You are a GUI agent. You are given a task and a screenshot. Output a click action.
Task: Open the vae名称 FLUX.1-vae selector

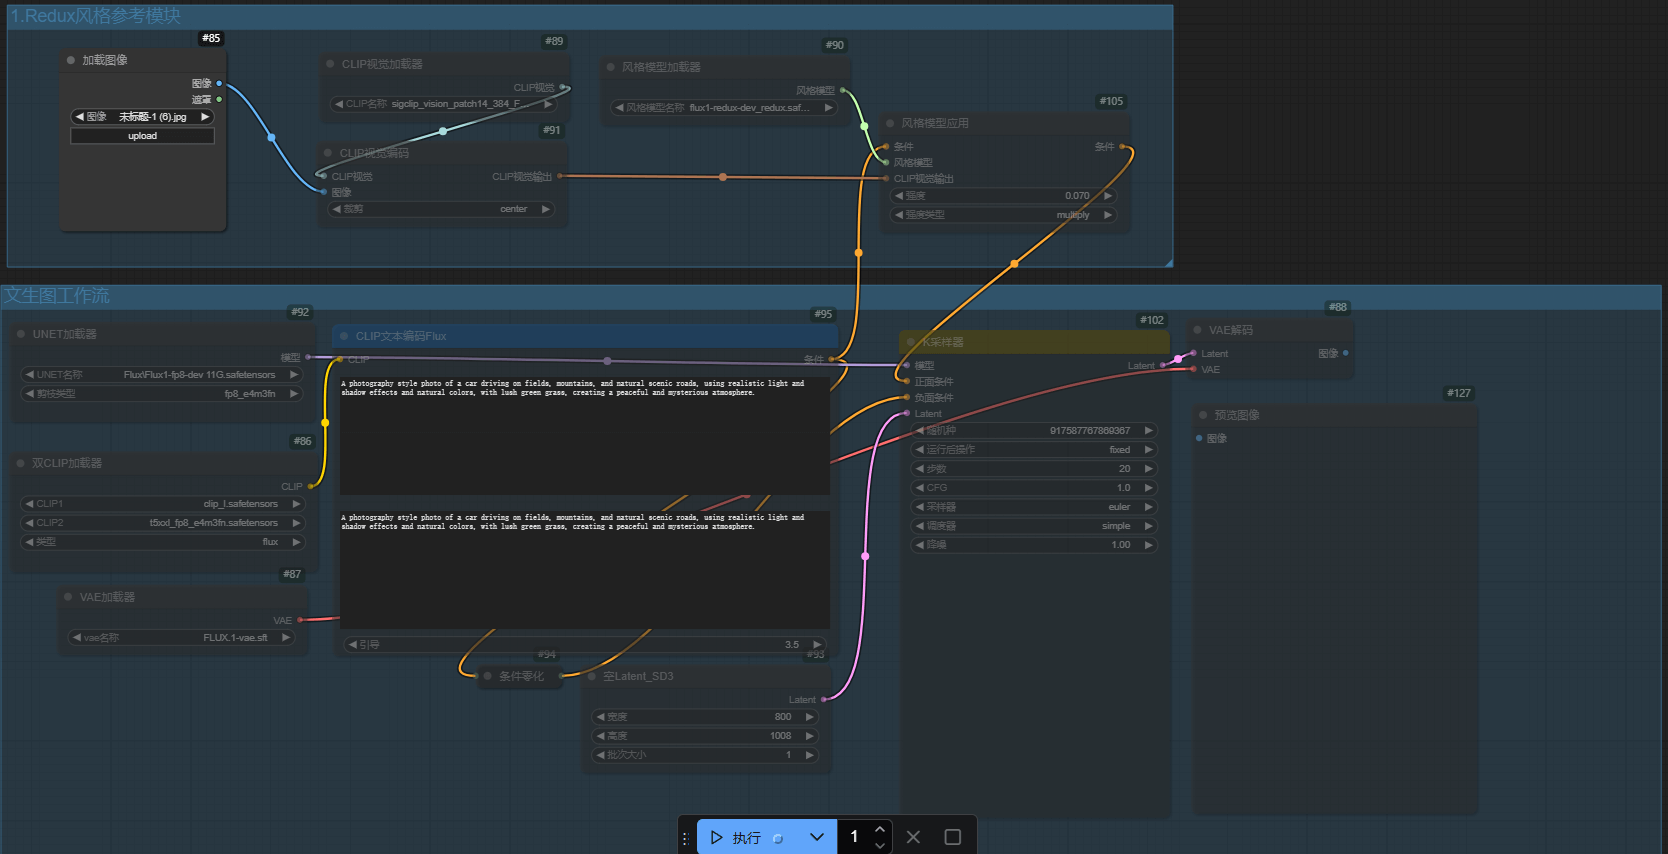(181, 638)
